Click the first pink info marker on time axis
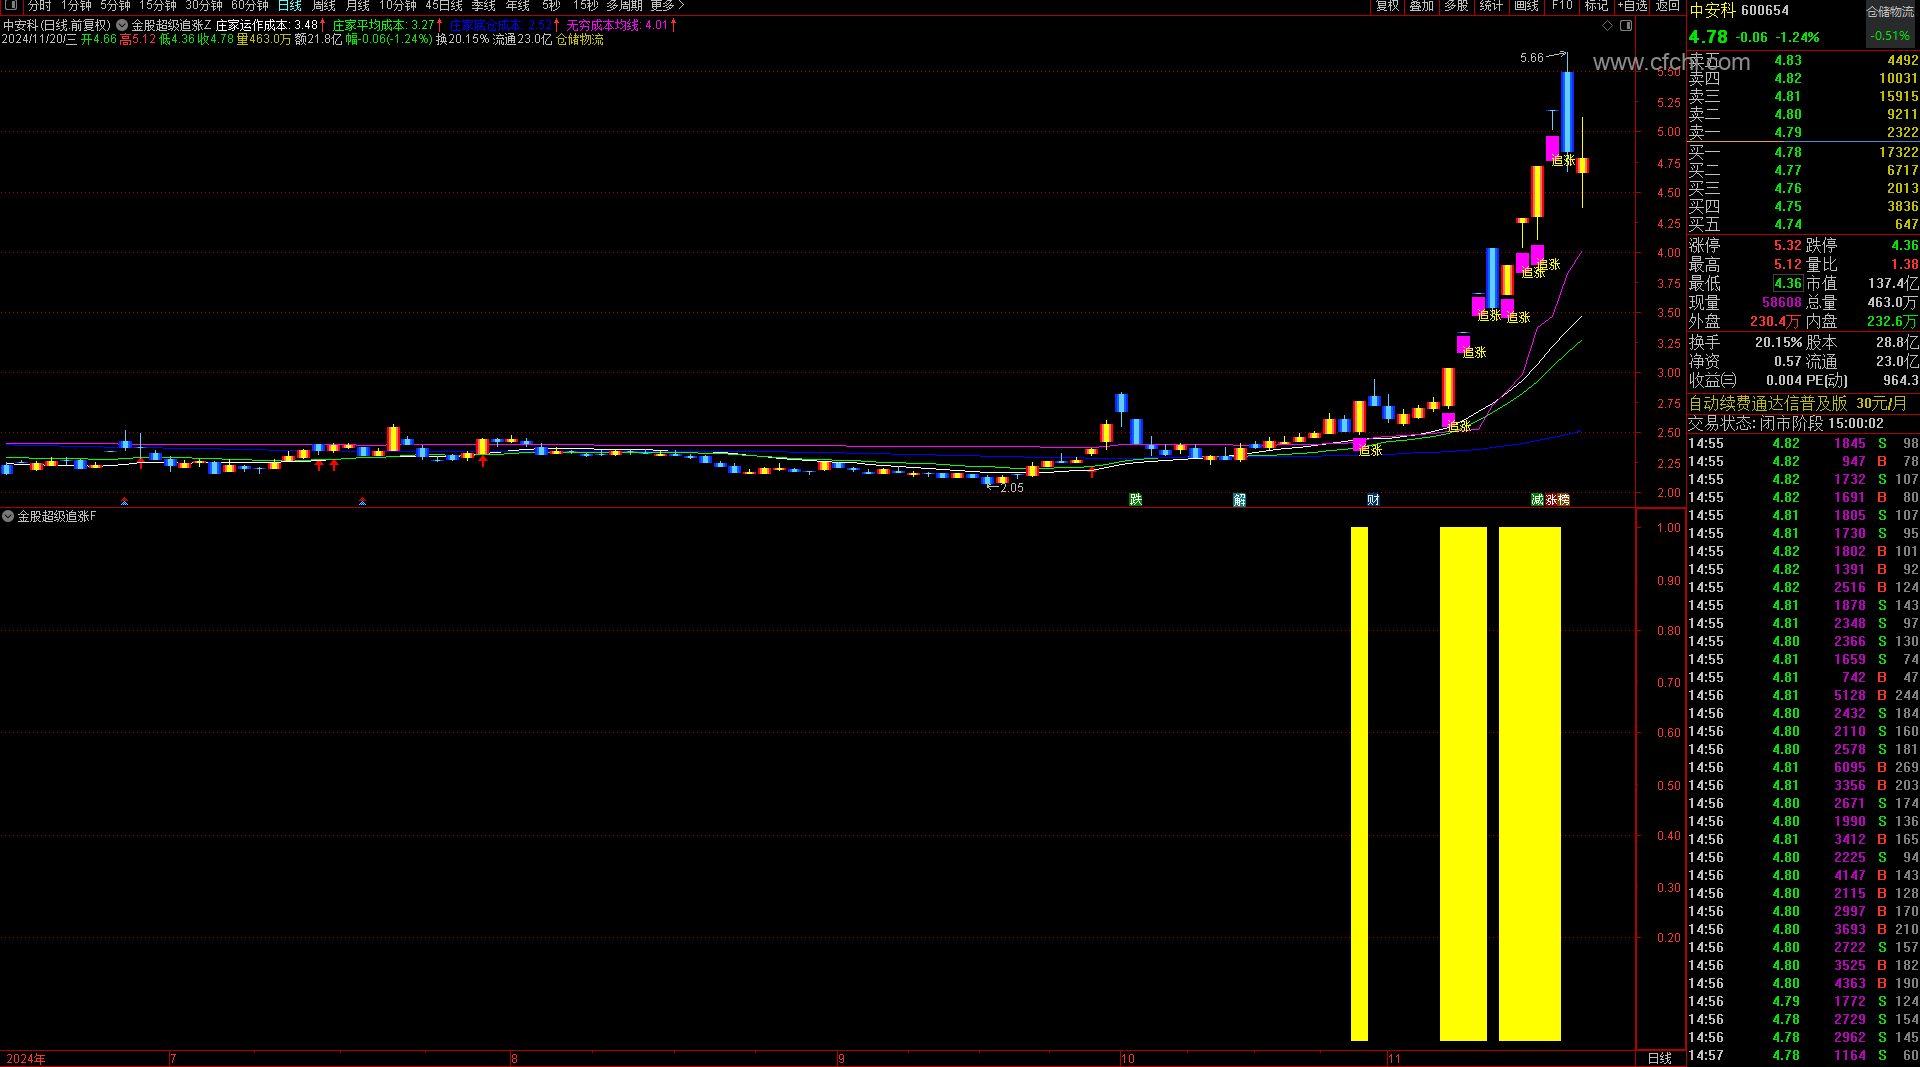This screenshot has height=1067, width=1920. (124, 501)
